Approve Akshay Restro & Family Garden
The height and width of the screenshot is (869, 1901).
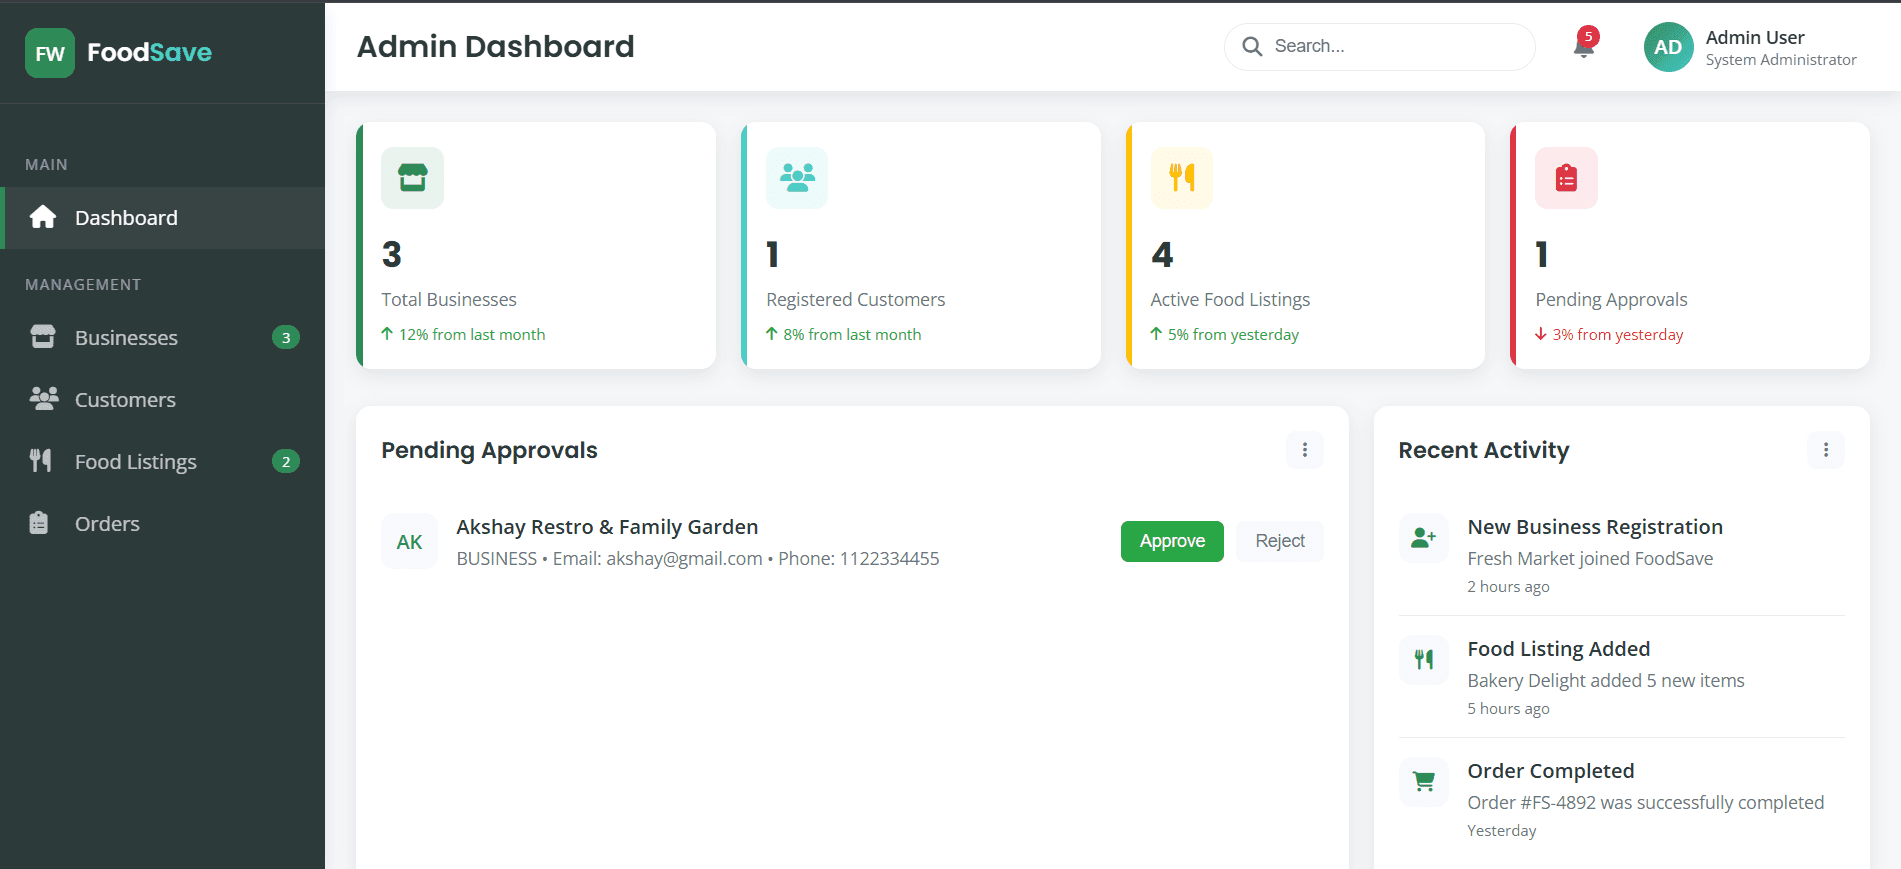(1172, 541)
